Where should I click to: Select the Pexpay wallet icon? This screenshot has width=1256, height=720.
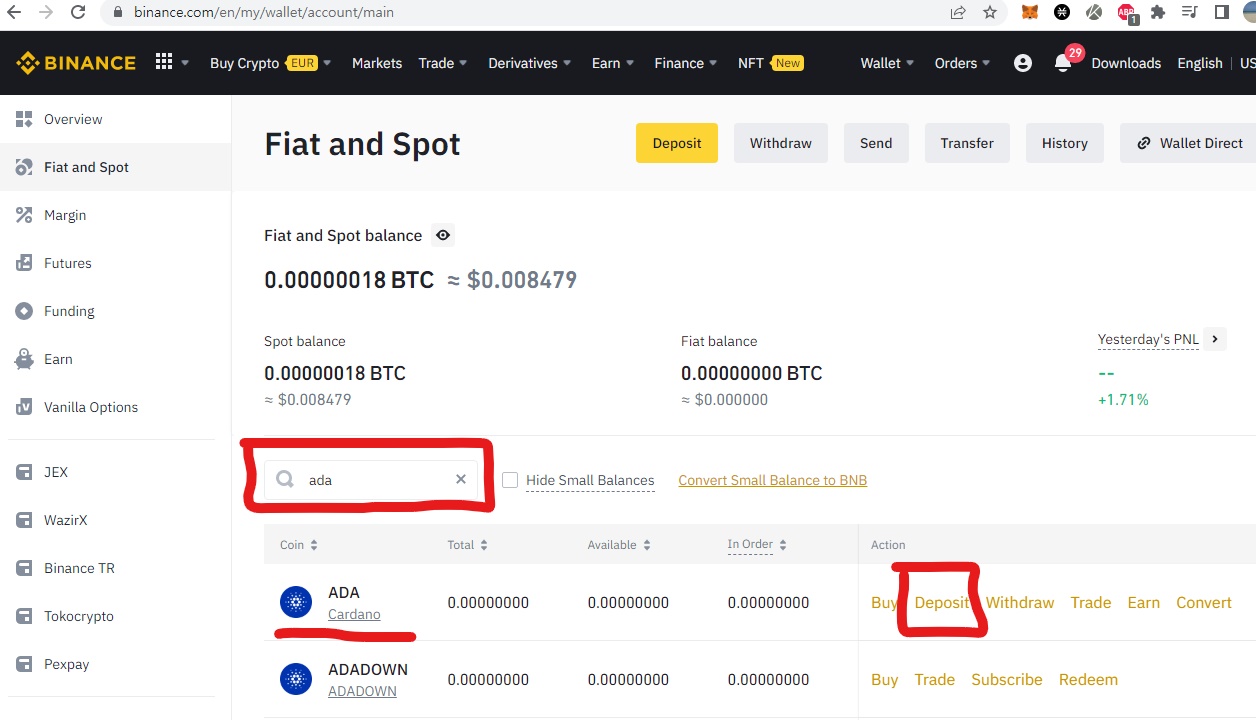tap(24, 664)
